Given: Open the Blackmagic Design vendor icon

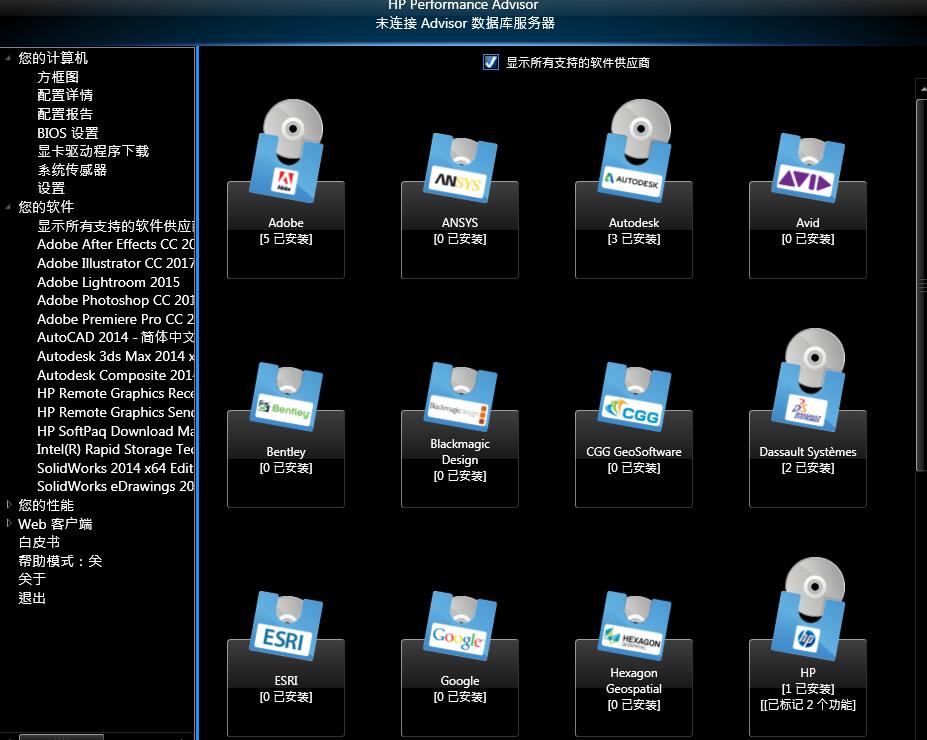Looking at the screenshot, I should click(460, 397).
